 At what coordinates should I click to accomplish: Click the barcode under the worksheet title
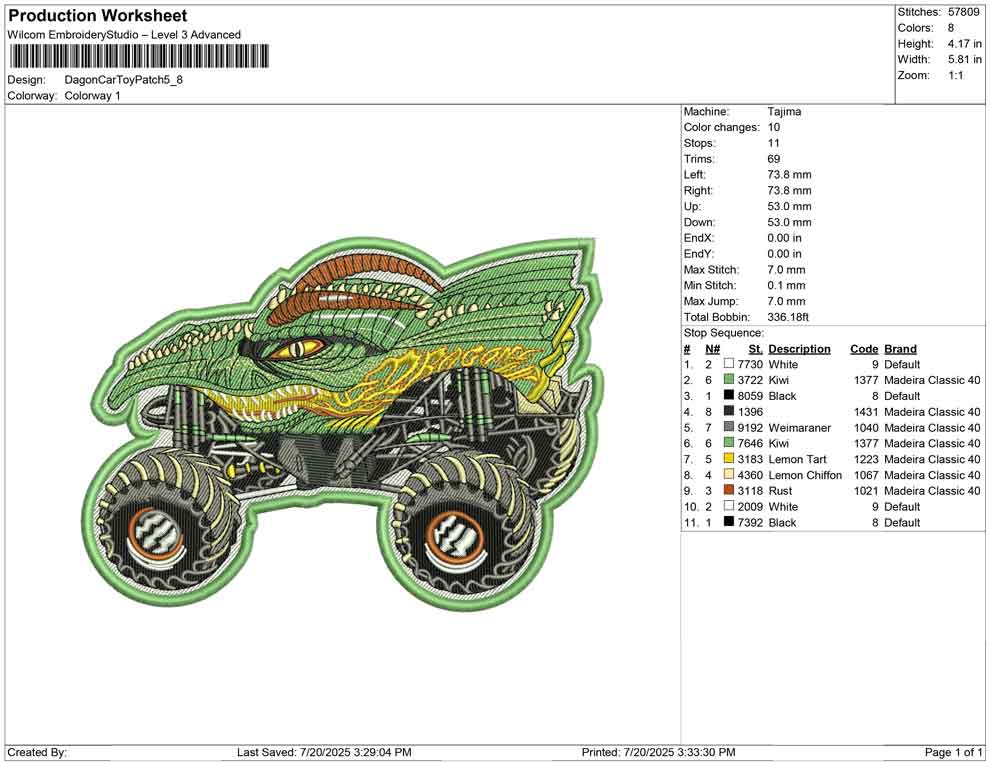[x=138, y=56]
